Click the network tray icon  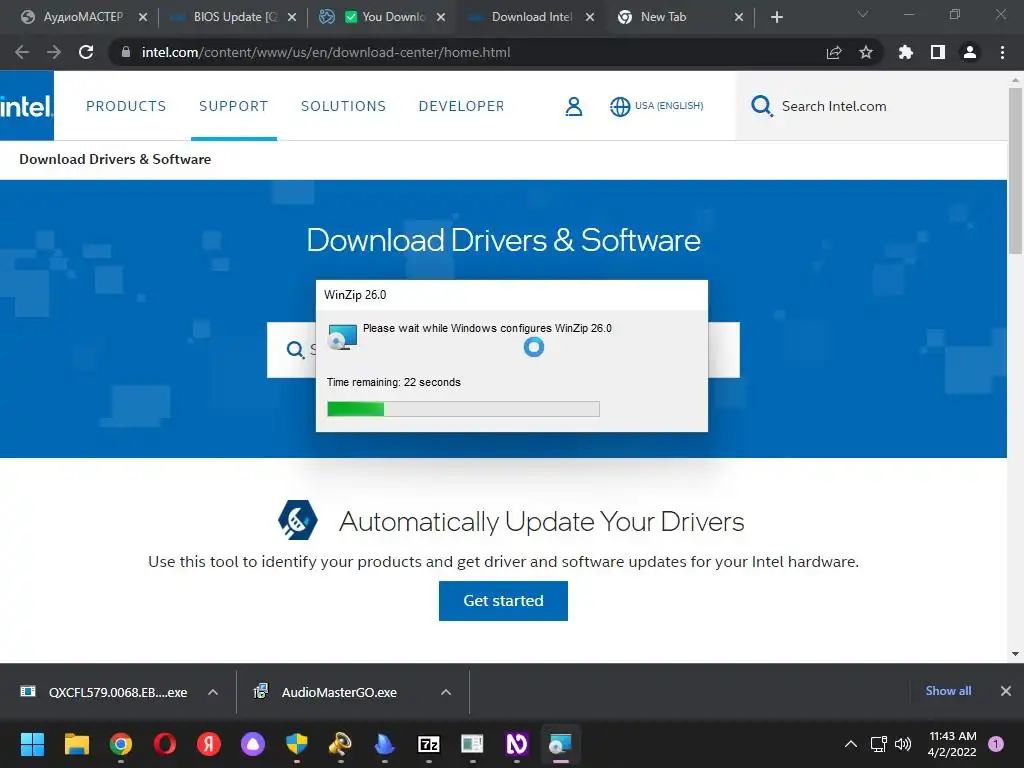point(878,744)
